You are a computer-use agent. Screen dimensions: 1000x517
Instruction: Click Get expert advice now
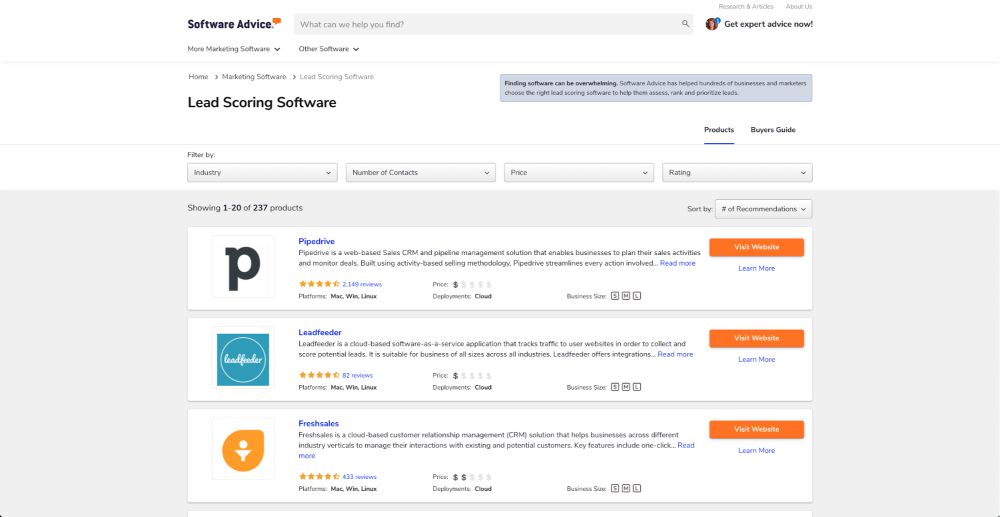click(768, 24)
